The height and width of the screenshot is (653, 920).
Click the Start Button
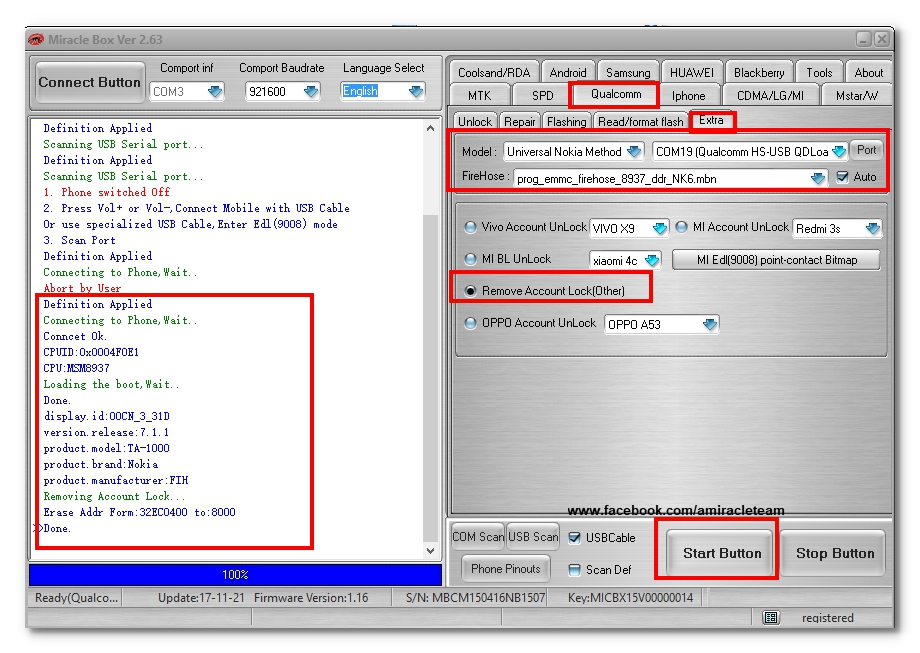click(722, 553)
